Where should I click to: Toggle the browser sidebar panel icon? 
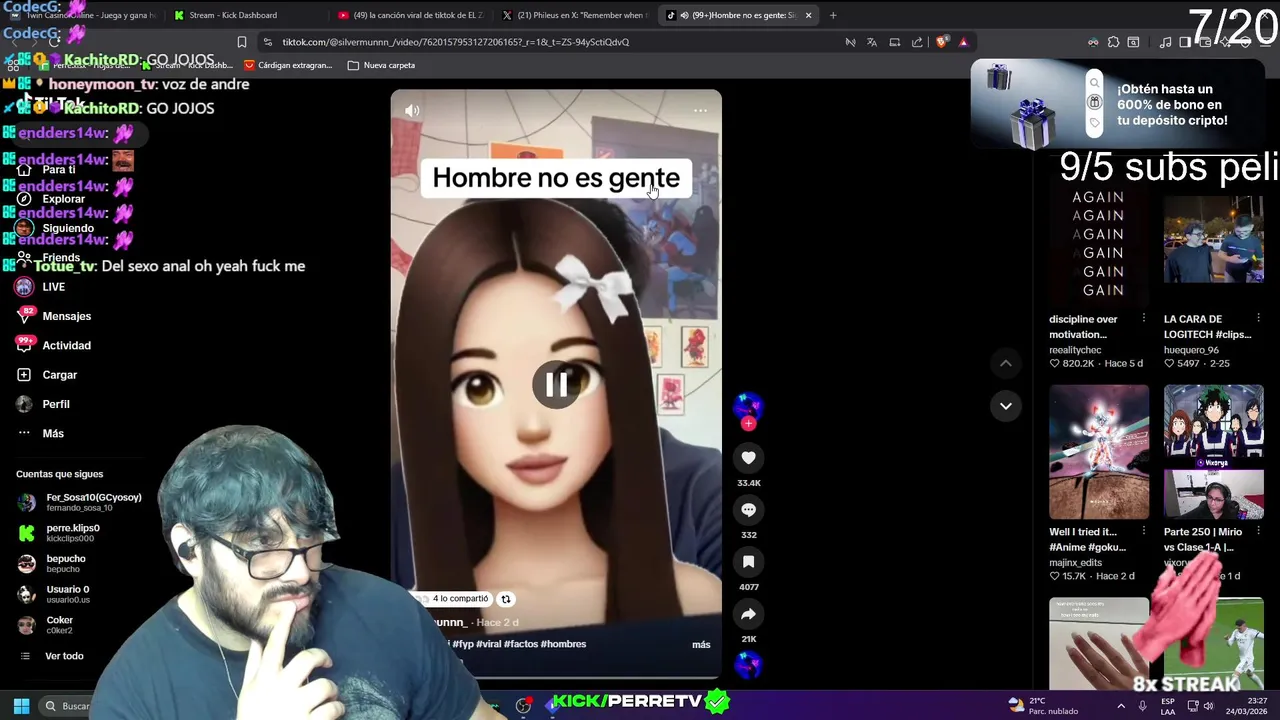pos(1185,42)
